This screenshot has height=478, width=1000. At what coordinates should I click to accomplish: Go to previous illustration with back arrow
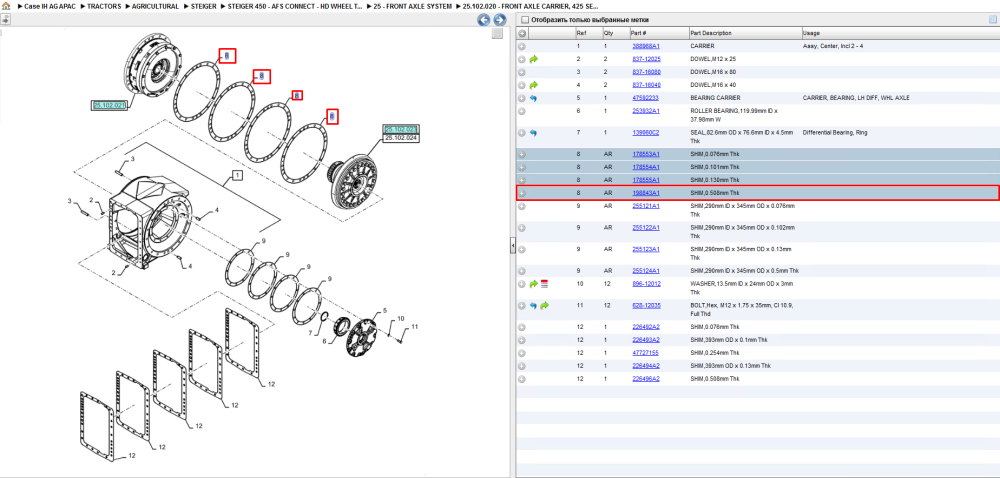484,20
